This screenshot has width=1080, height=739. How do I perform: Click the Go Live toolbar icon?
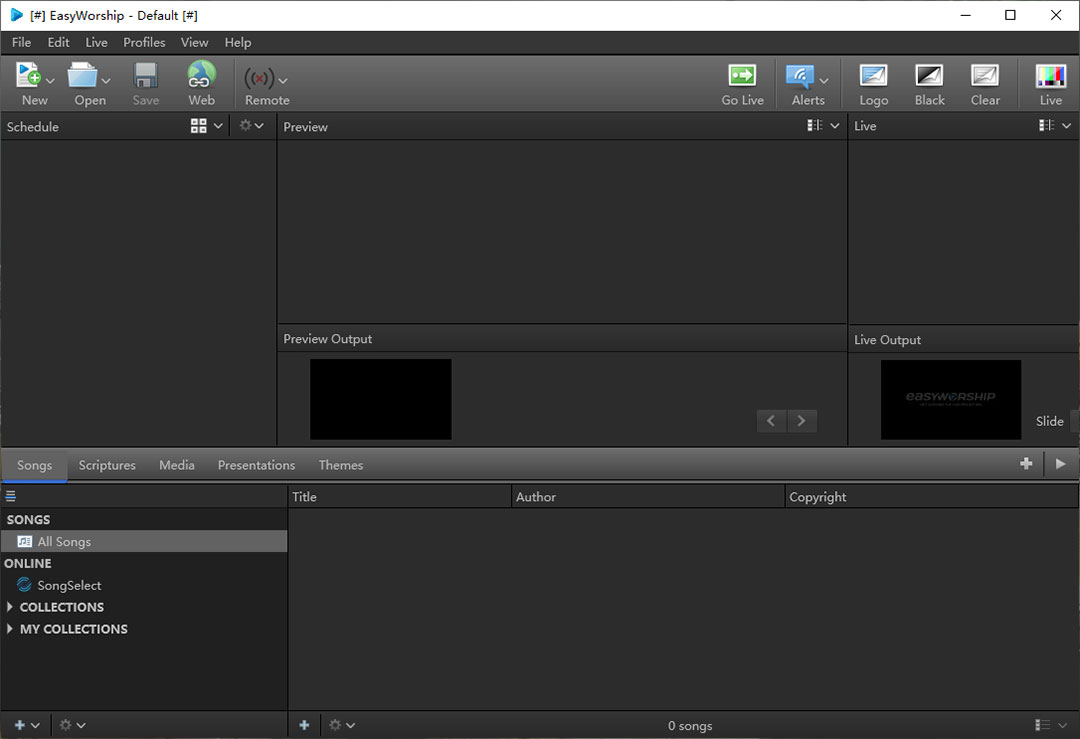[742, 77]
